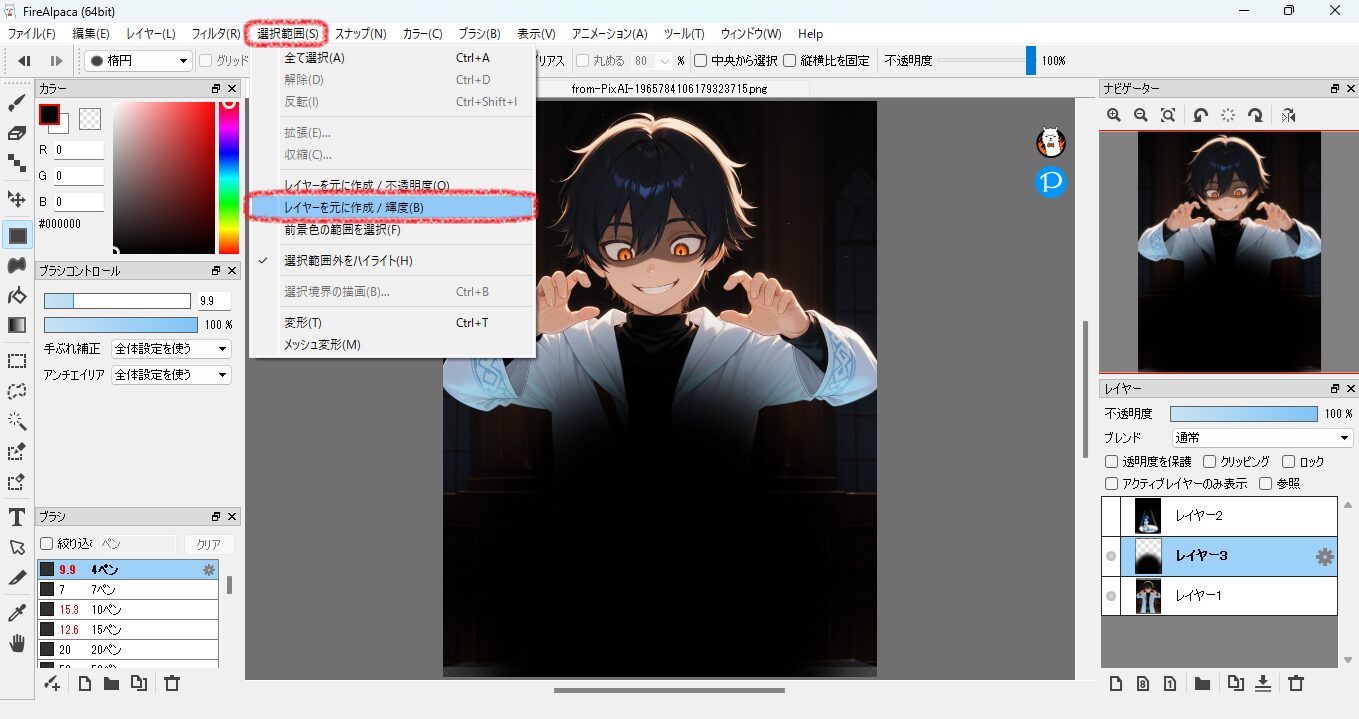Select the Text tool
This screenshot has width=1359, height=719.
pos(16,517)
